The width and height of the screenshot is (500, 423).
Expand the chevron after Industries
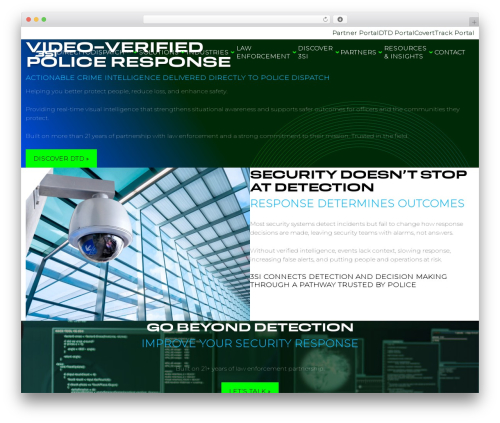click(232, 52)
